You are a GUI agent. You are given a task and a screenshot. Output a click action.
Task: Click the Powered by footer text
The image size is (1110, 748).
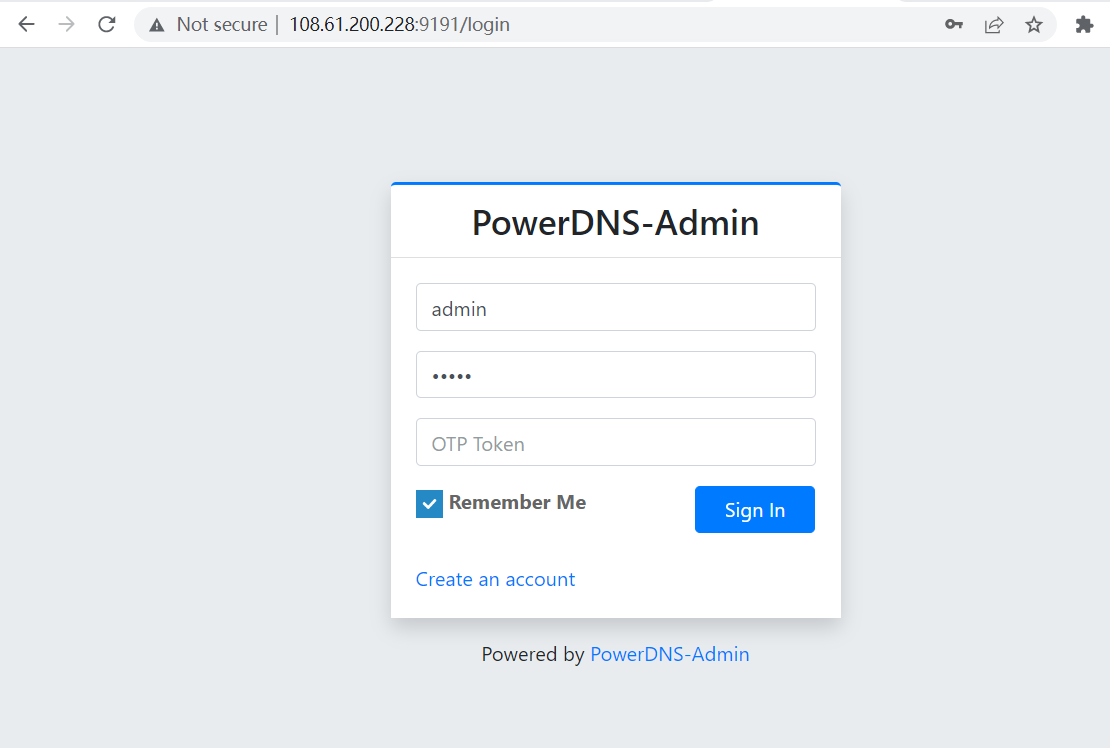point(532,655)
